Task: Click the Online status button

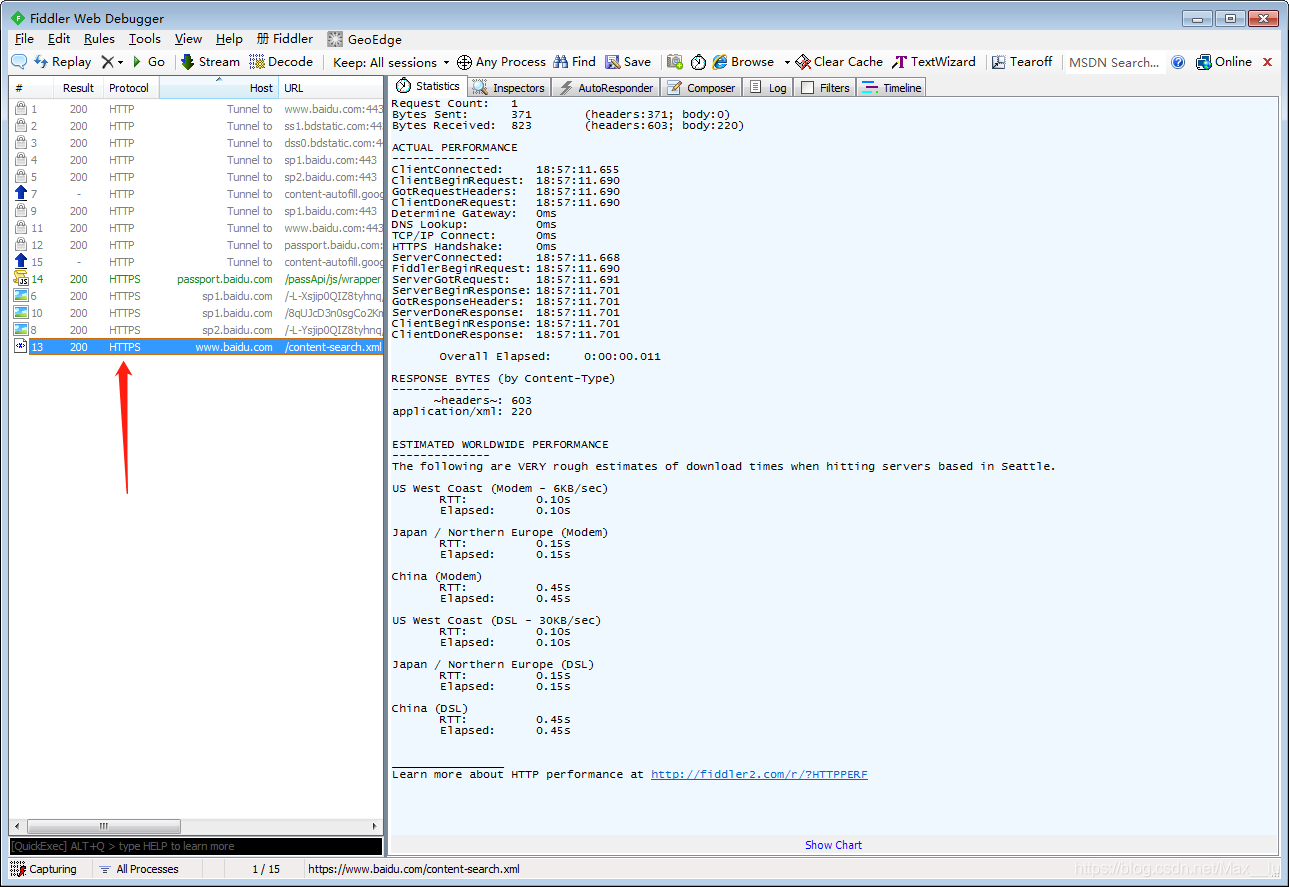Action: tap(1224, 62)
